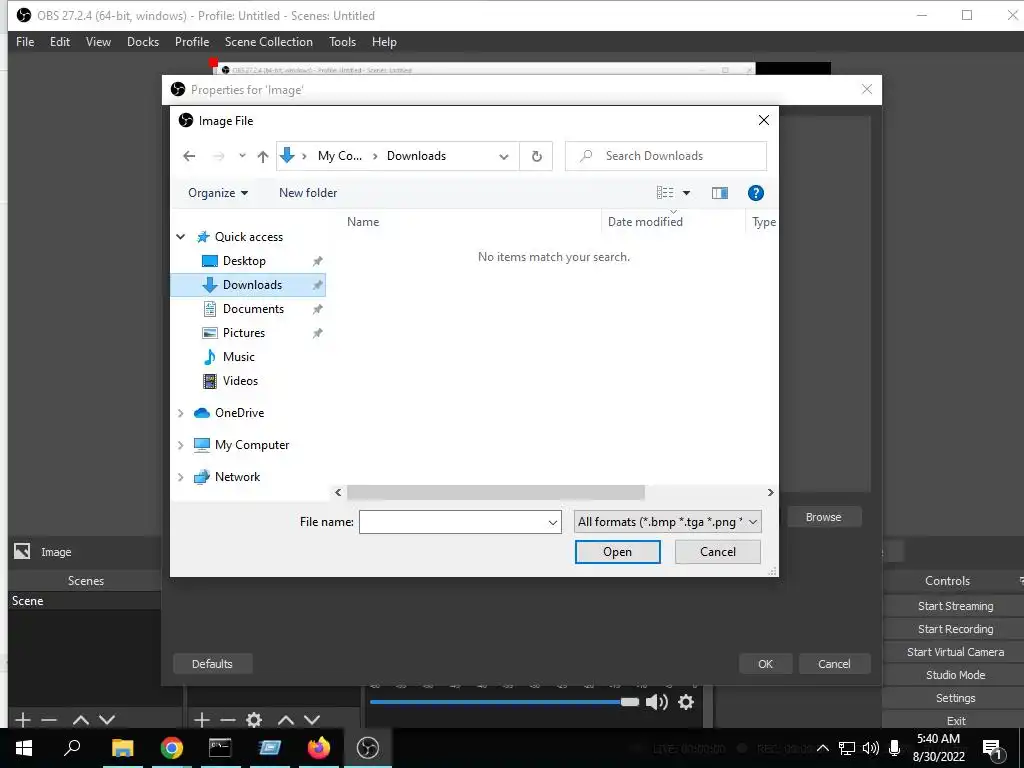Mute audio with the speaker icon
1024x768 pixels.
(x=656, y=702)
